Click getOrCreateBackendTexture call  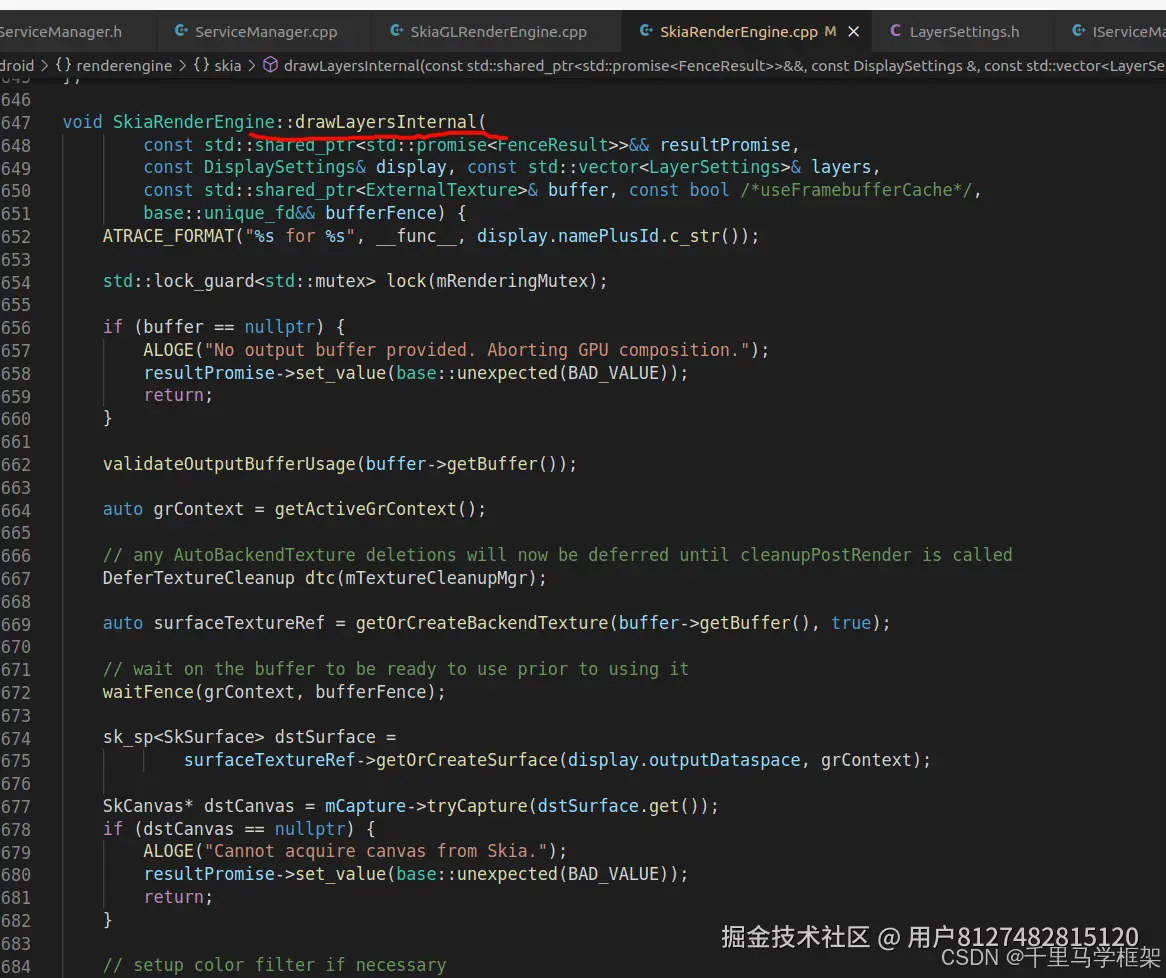482,623
